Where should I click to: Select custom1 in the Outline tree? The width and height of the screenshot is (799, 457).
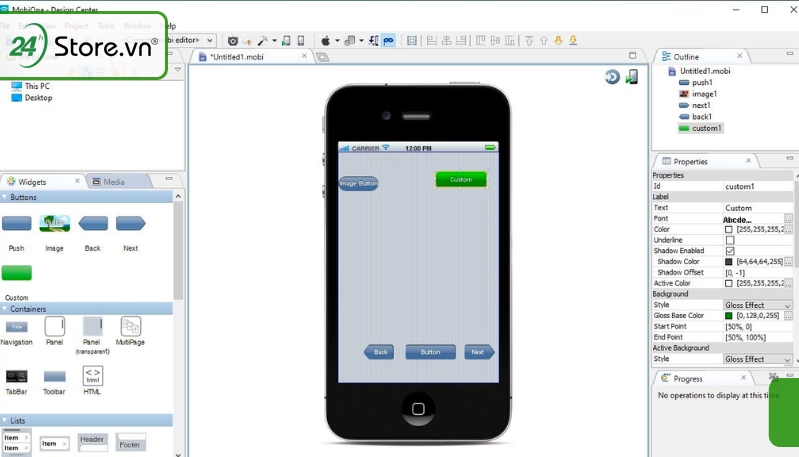point(700,128)
